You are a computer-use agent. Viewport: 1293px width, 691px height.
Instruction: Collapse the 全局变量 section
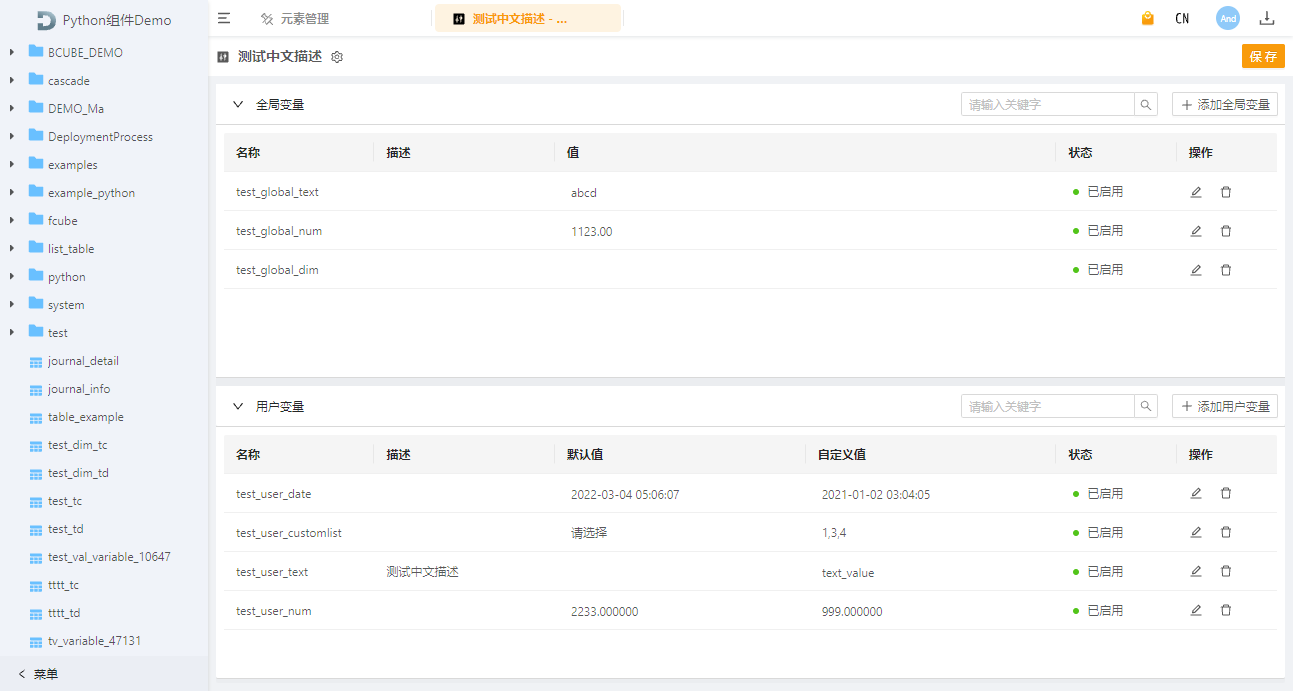point(238,104)
